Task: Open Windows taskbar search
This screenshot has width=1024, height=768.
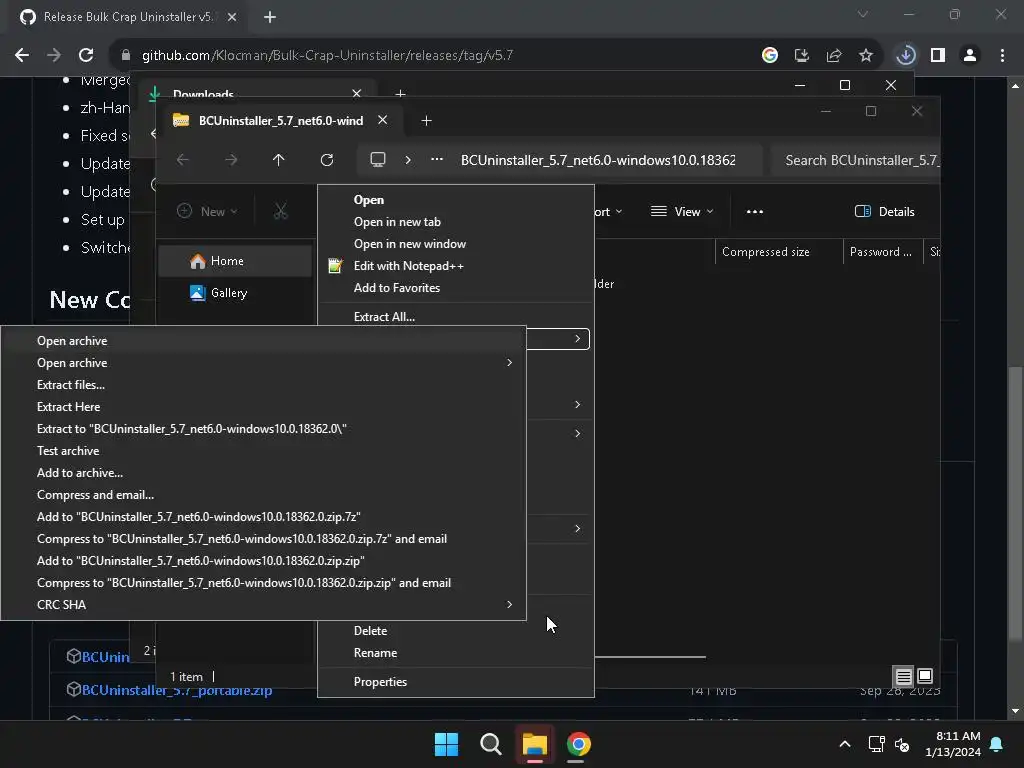Action: coord(491,744)
